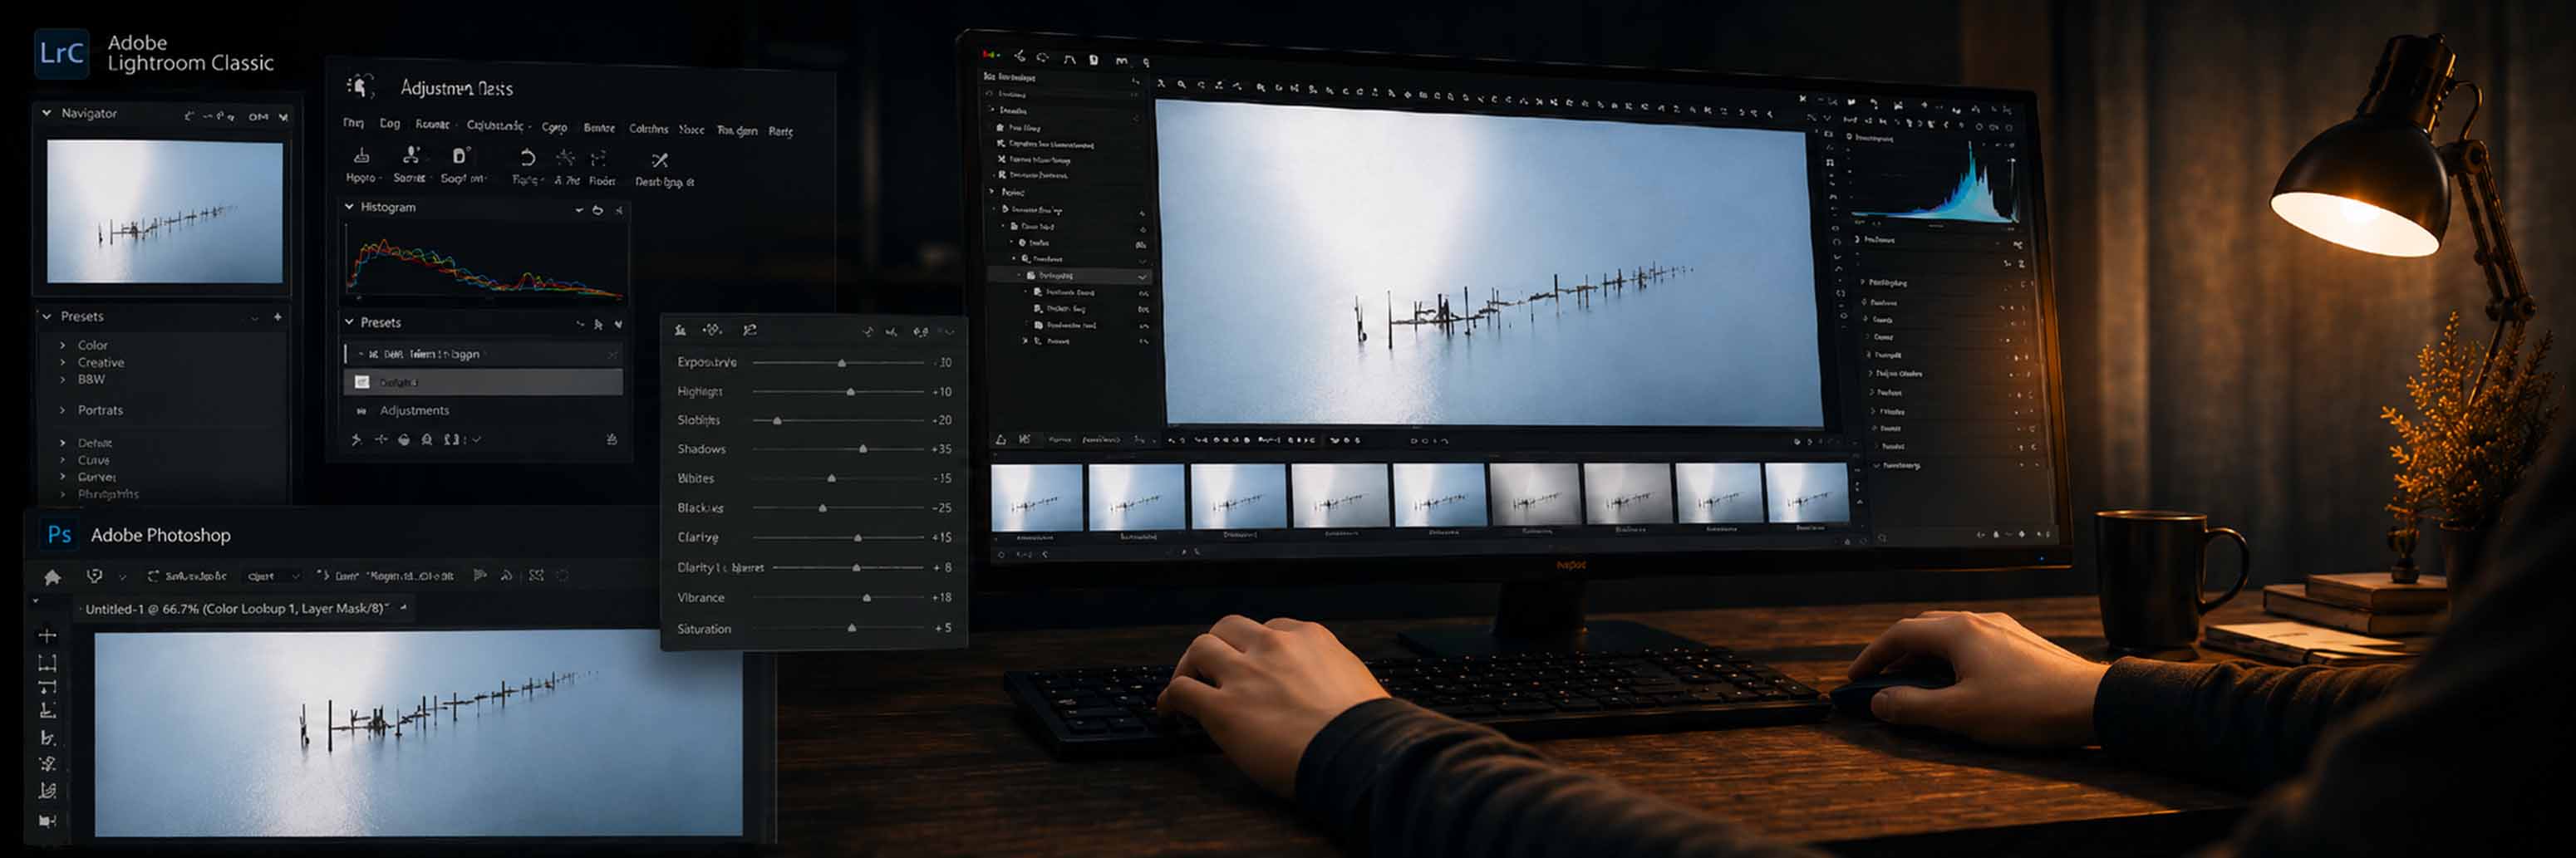This screenshot has height=858, width=2576.
Task: Collapse the Presets section below the Histogram
Action: click(x=349, y=322)
